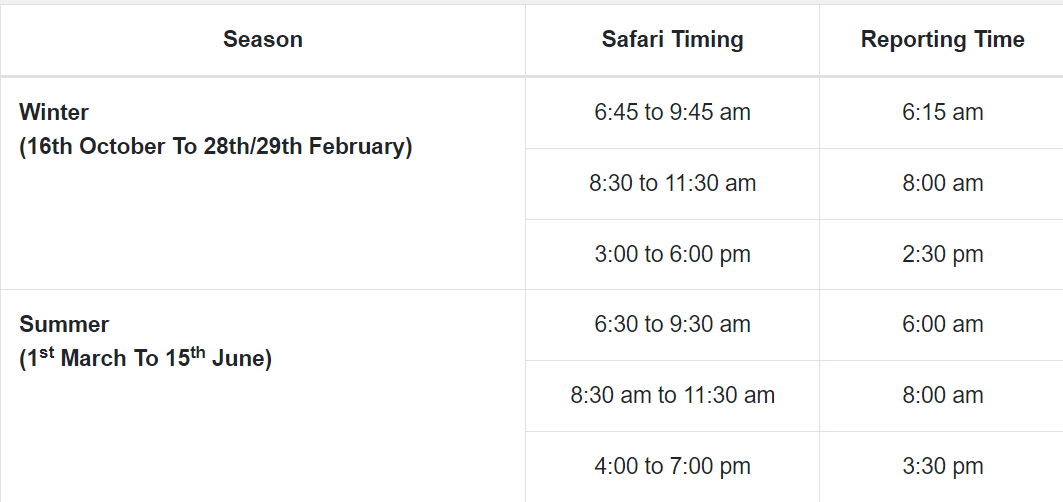Click the Safari Timing column header

(x=672, y=39)
